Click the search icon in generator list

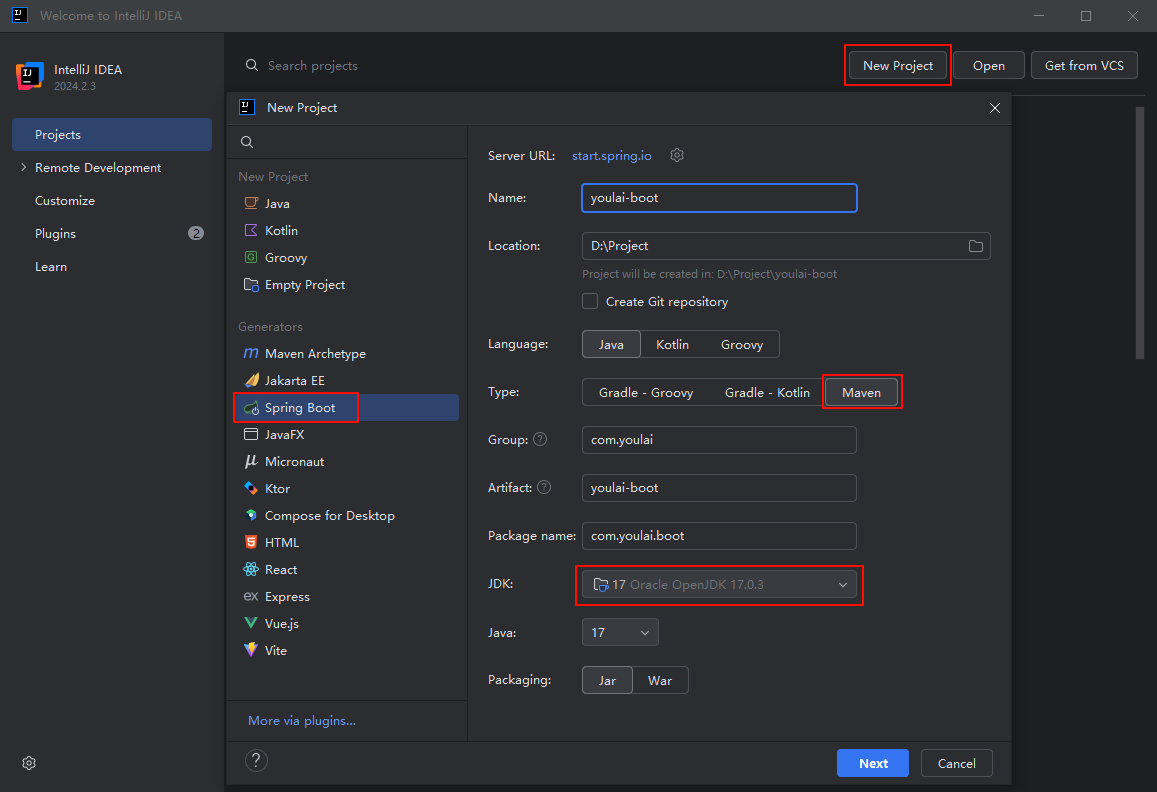click(x=247, y=142)
